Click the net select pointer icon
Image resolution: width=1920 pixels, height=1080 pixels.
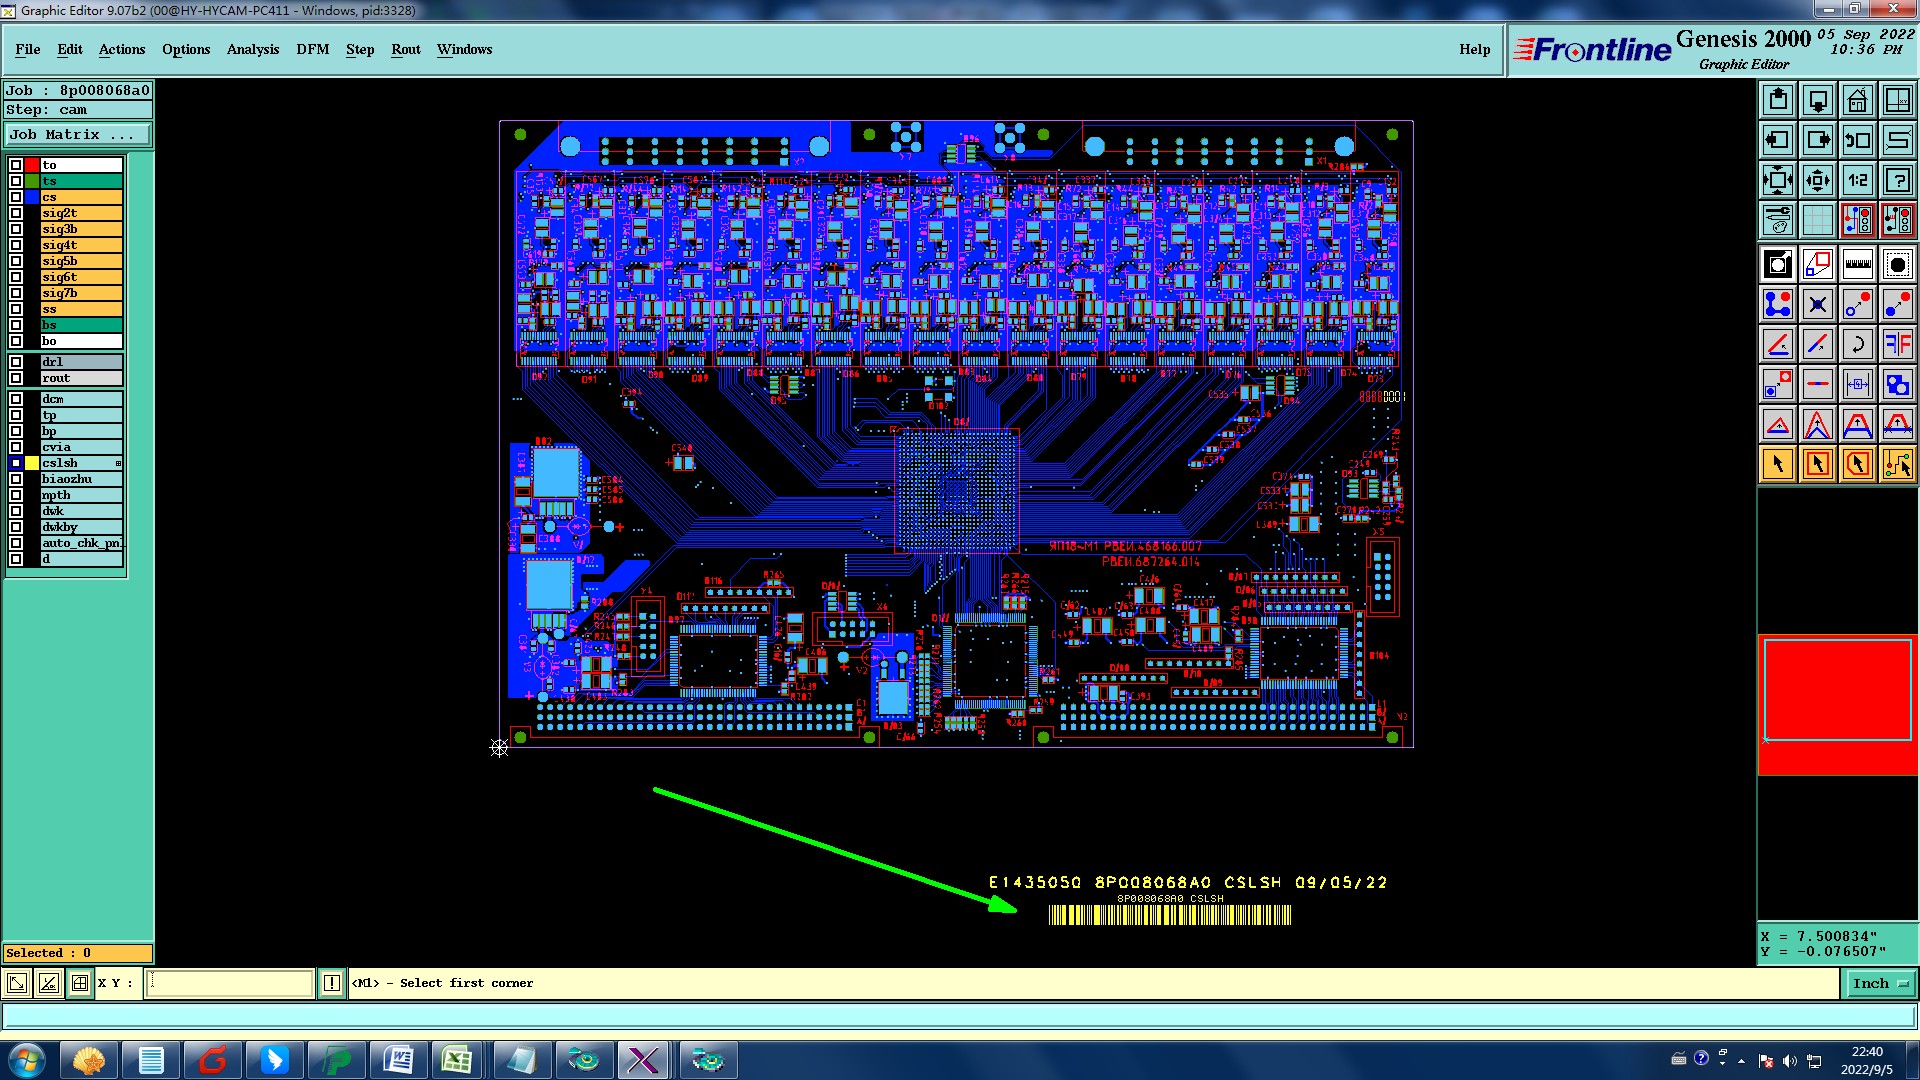(1897, 464)
